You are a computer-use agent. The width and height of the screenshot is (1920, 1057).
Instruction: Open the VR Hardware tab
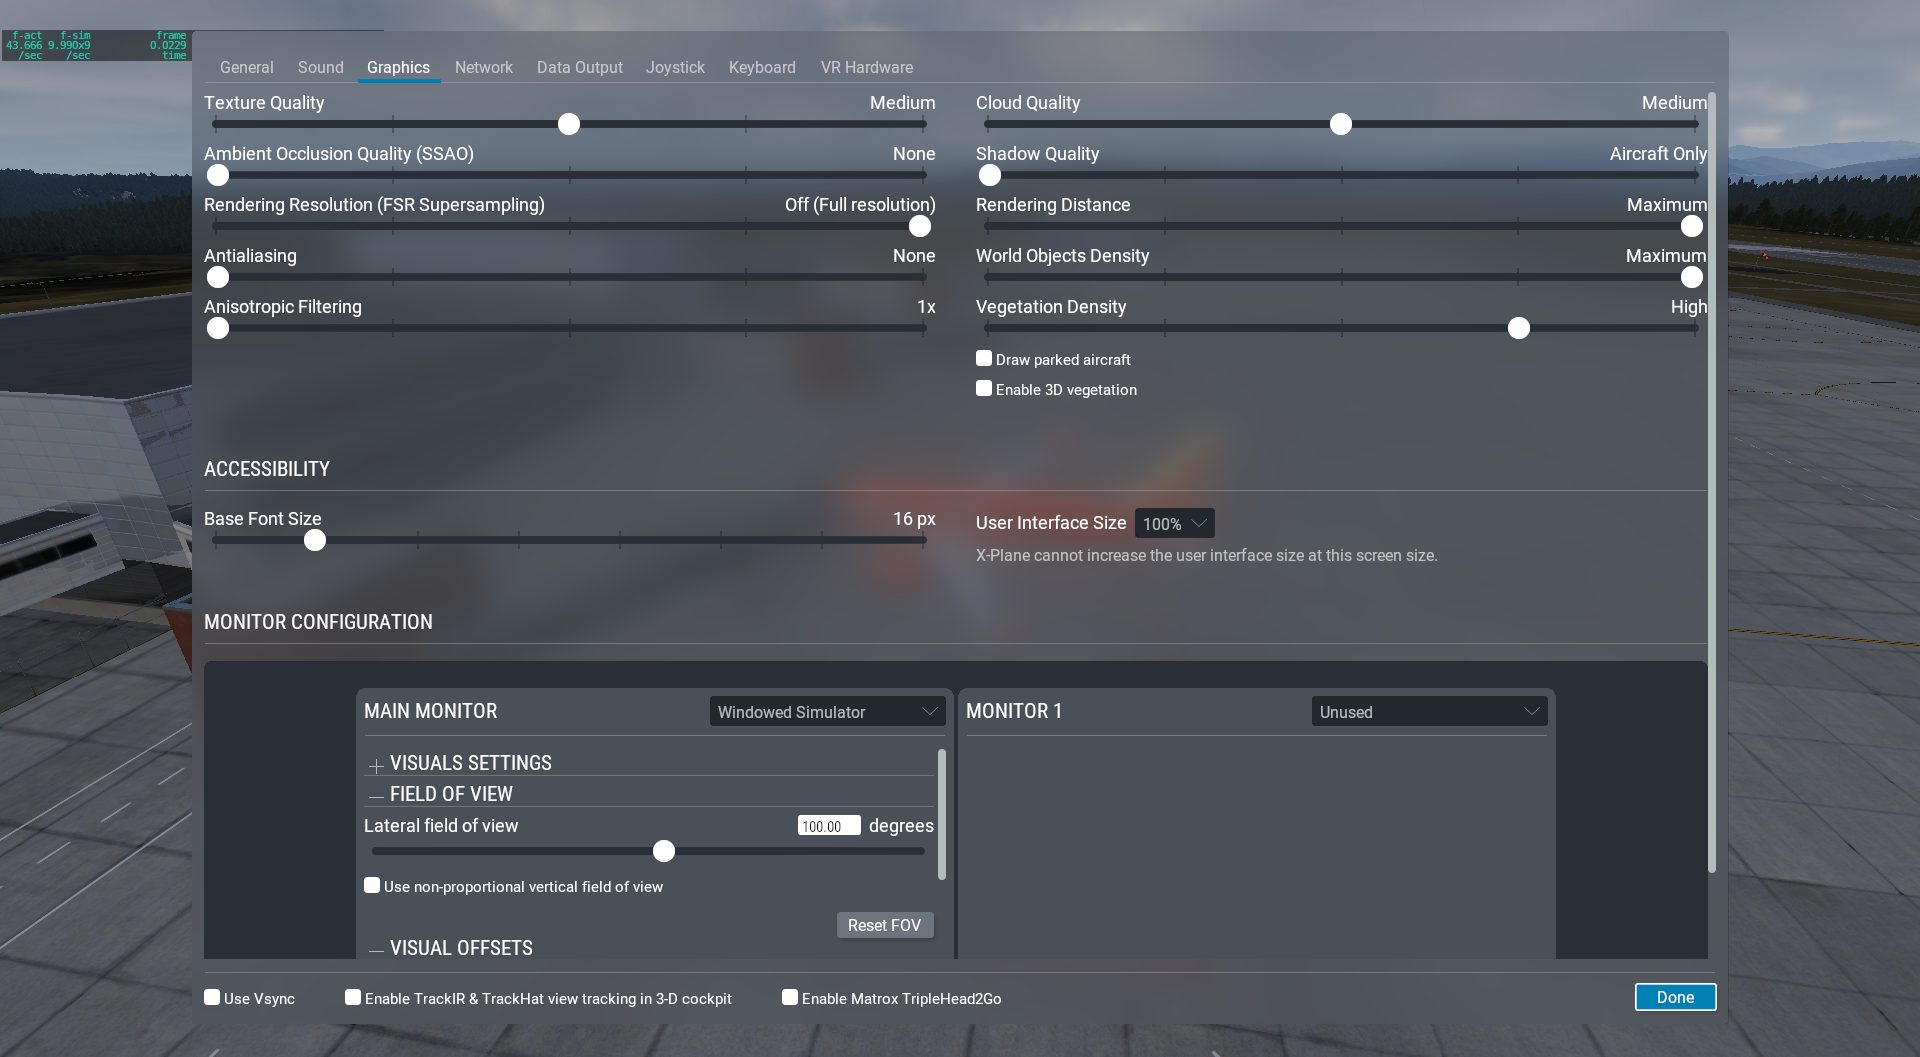pos(866,68)
